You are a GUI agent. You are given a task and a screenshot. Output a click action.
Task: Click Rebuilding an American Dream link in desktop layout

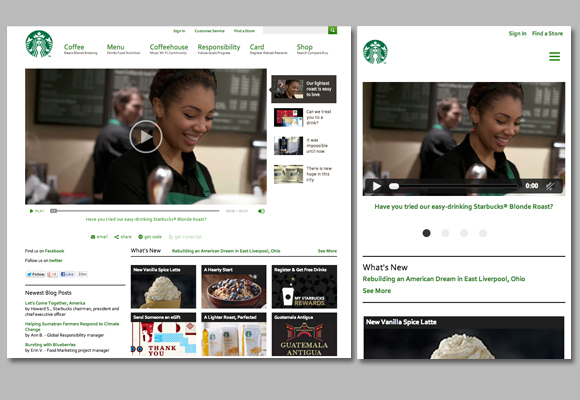coord(226,251)
